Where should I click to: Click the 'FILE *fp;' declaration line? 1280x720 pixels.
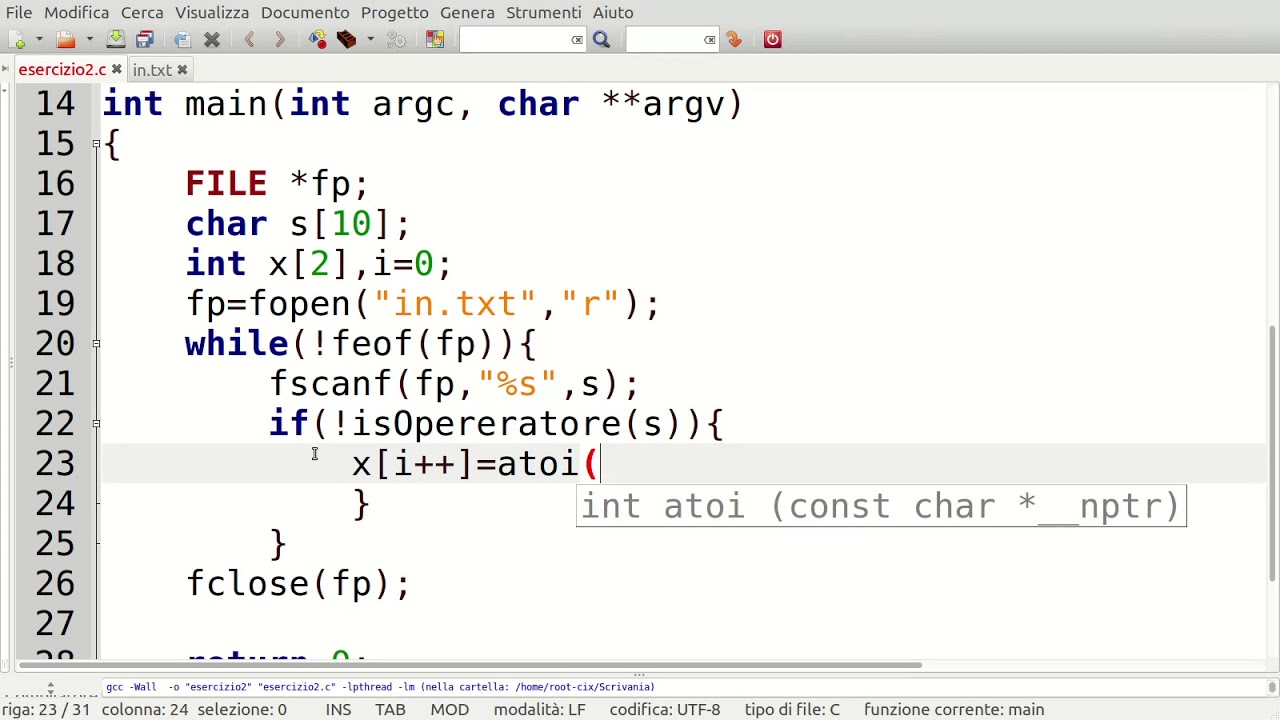tap(277, 184)
